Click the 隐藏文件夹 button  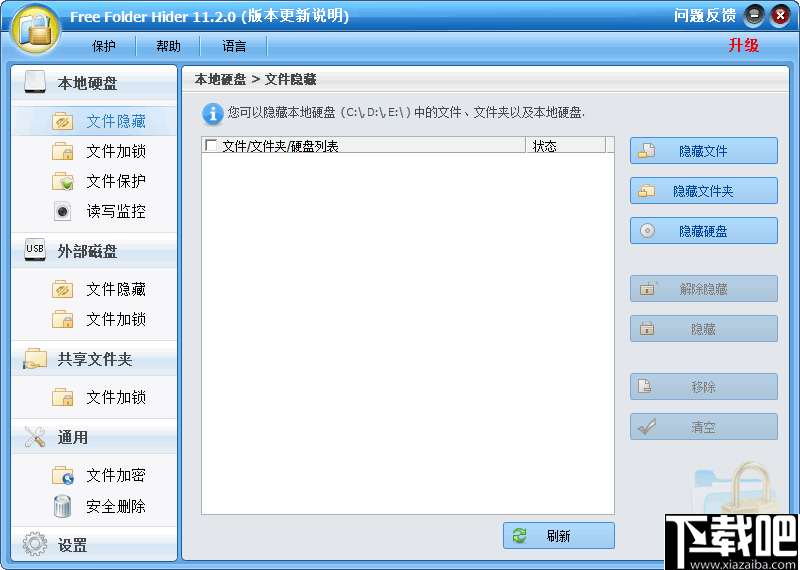tap(704, 191)
